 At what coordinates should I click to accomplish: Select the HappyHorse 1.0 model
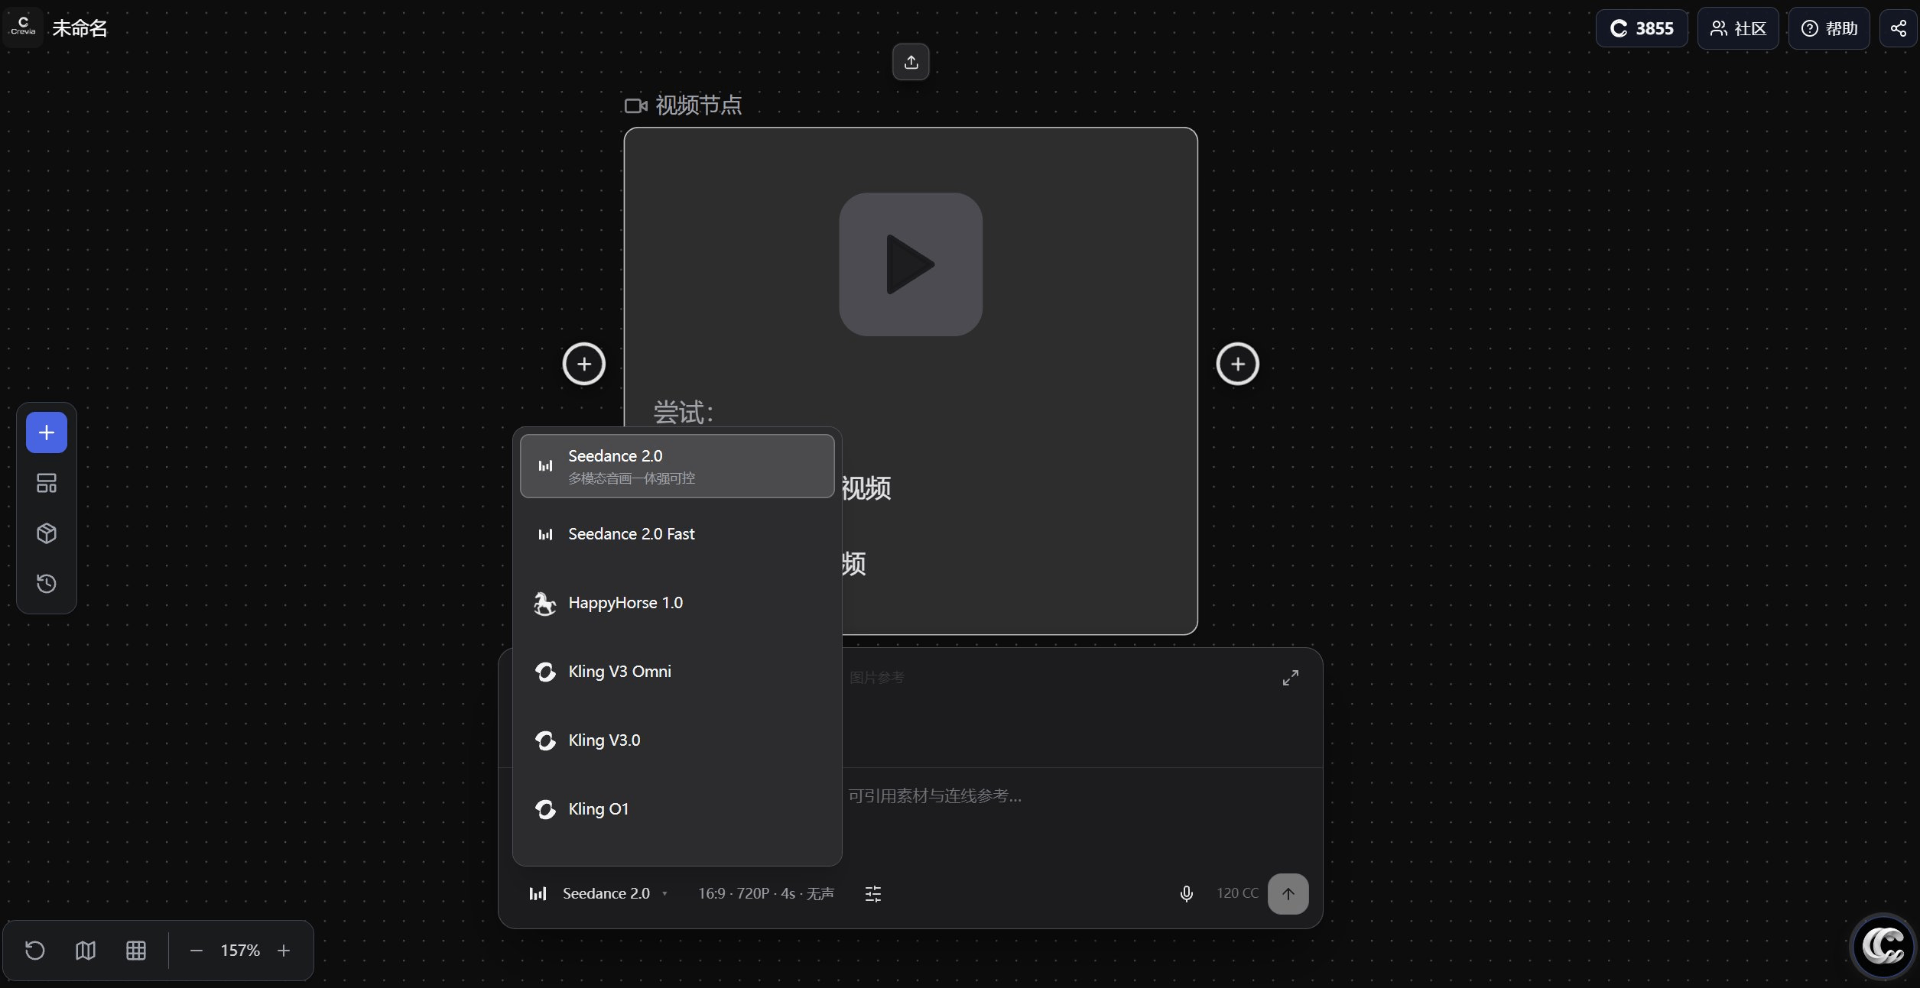click(677, 603)
